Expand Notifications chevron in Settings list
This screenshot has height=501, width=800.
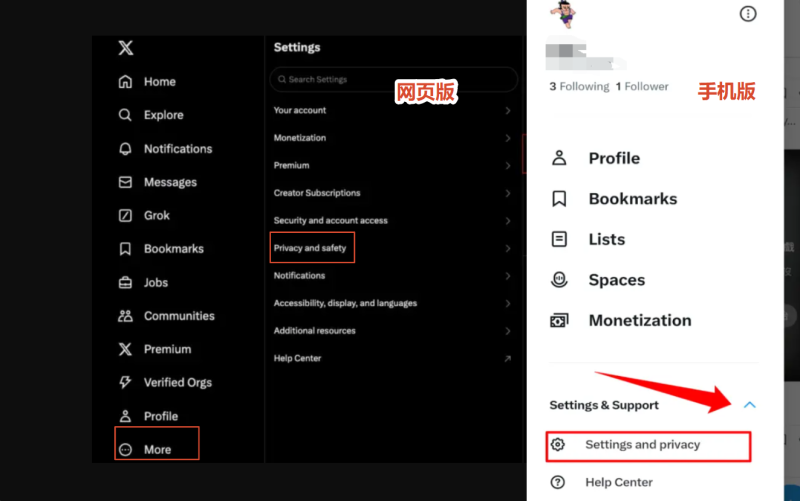coord(508,276)
